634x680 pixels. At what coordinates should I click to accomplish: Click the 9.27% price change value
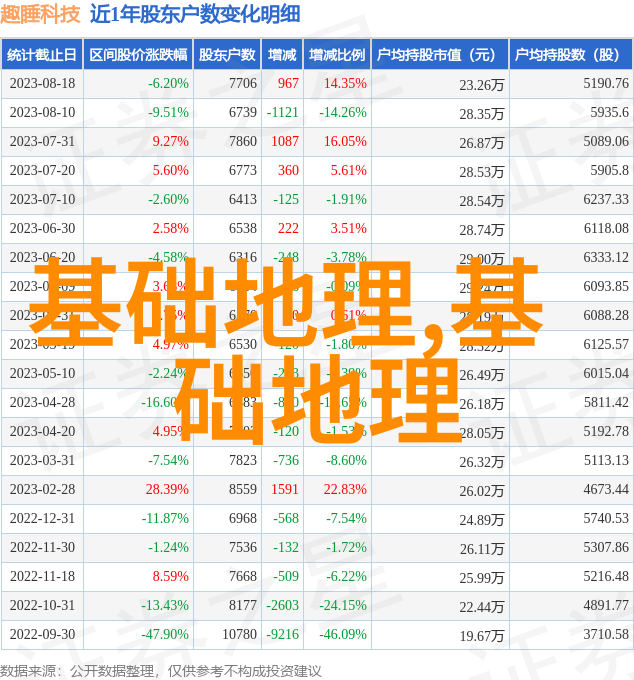(x=170, y=141)
